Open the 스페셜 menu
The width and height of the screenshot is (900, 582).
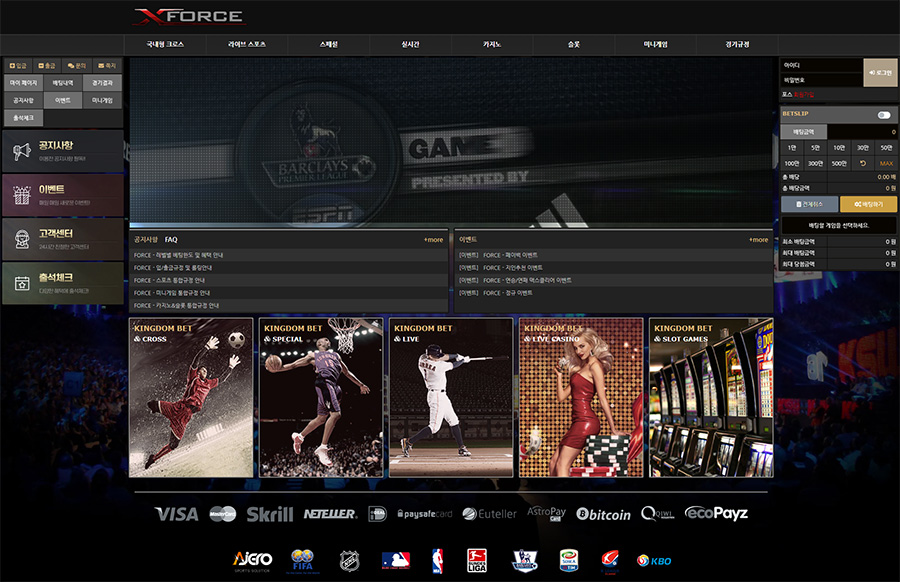coord(329,44)
